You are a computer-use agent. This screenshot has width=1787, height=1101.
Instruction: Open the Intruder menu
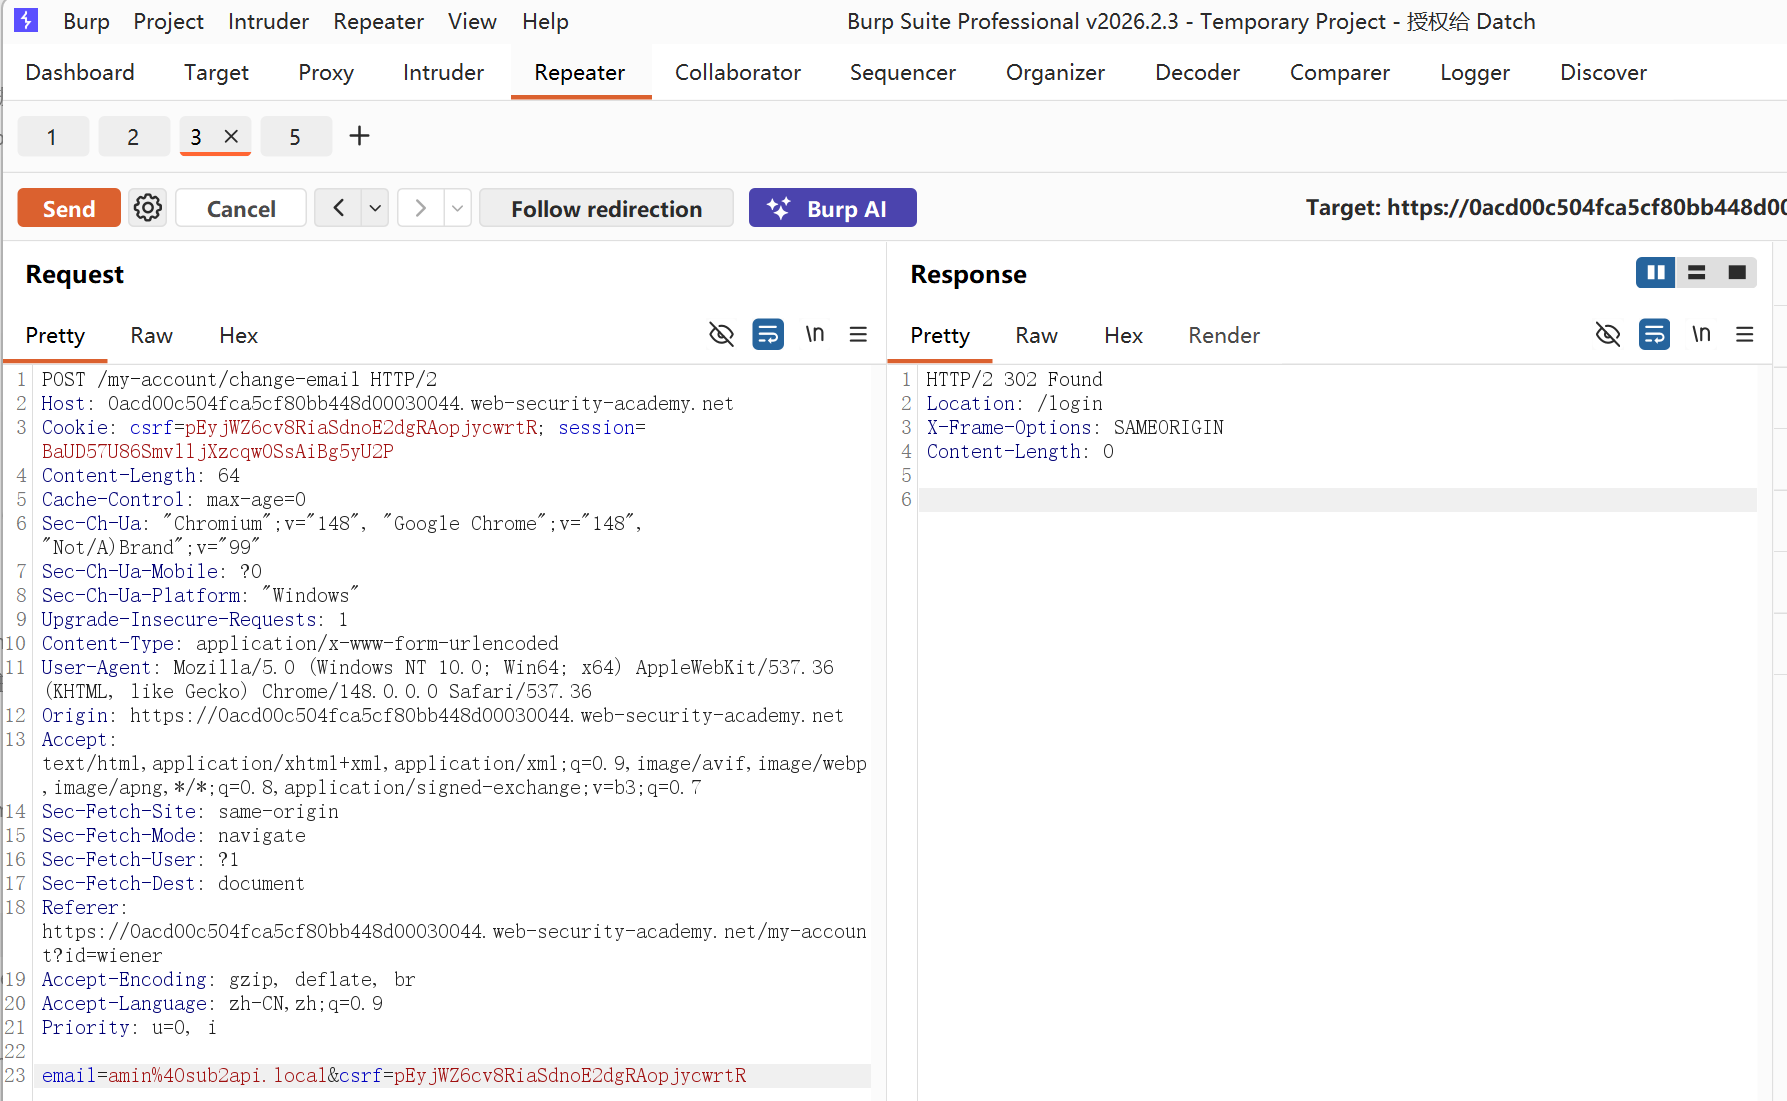tap(268, 21)
